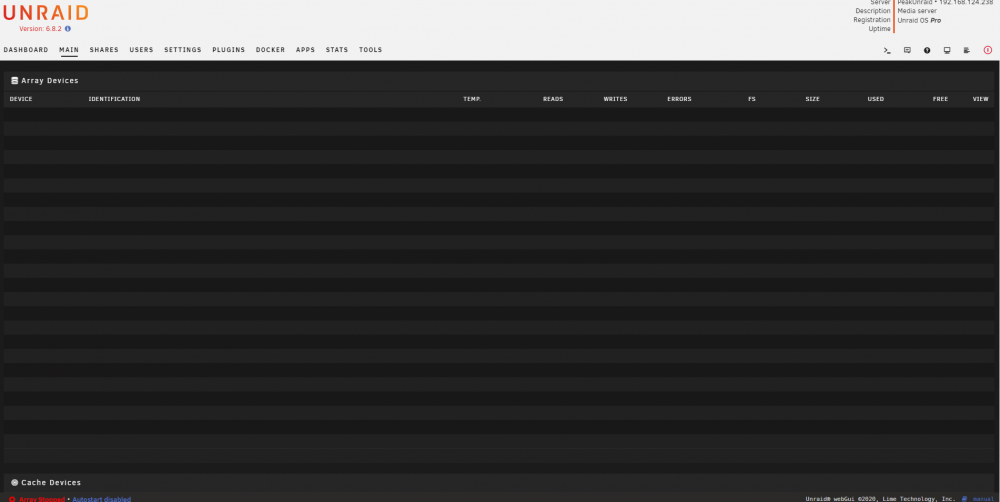Open the Plugins tab
The width and height of the screenshot is (1000, 502).
click(x=229, y=50)
